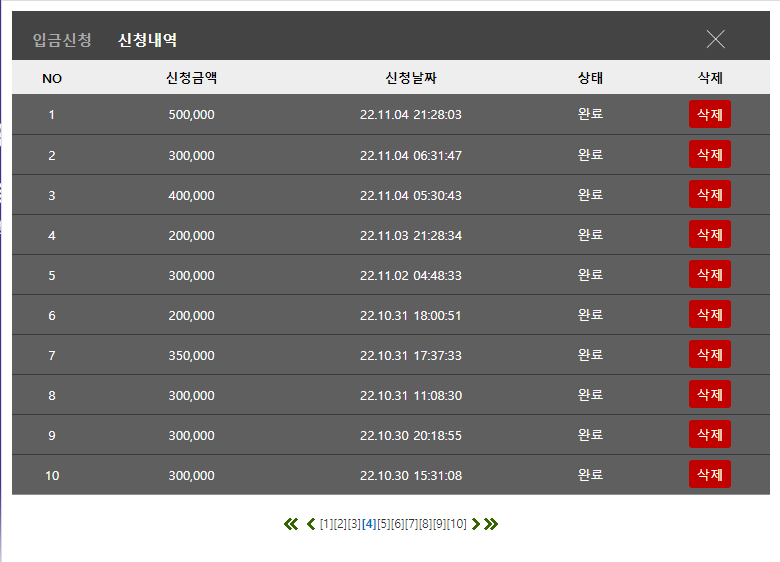Screen dimensions: 780x562
Task: Delete row 1 with 500,000 amount
Action: [x=710, y=114]
